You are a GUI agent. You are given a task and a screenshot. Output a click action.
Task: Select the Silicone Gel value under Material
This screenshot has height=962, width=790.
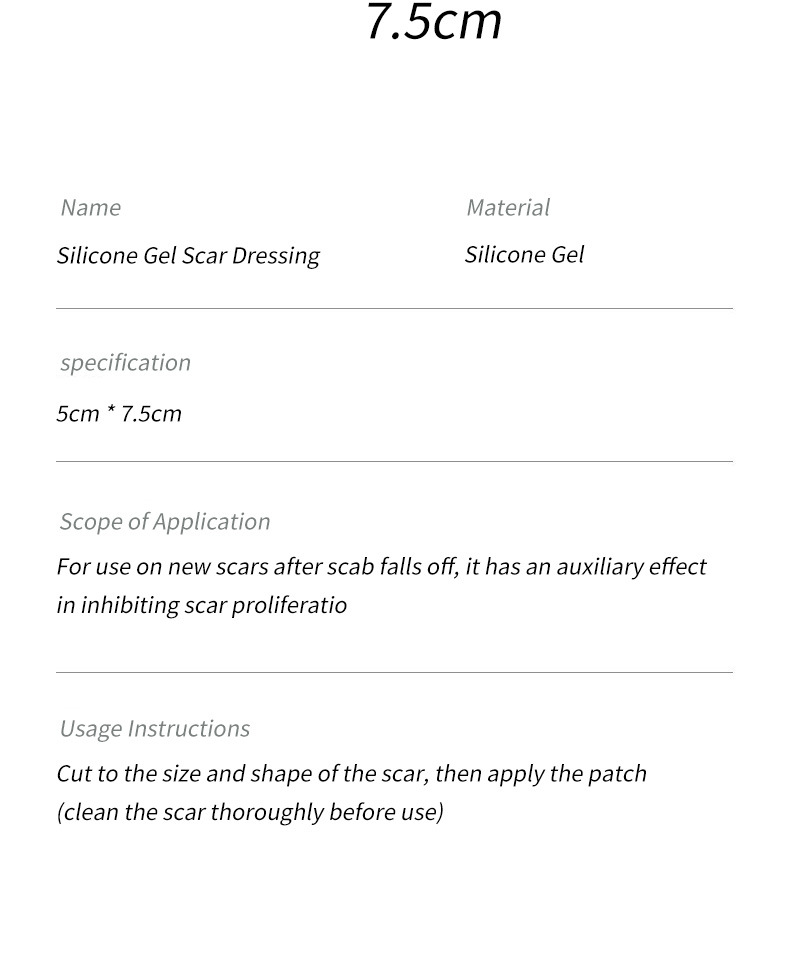524,255
